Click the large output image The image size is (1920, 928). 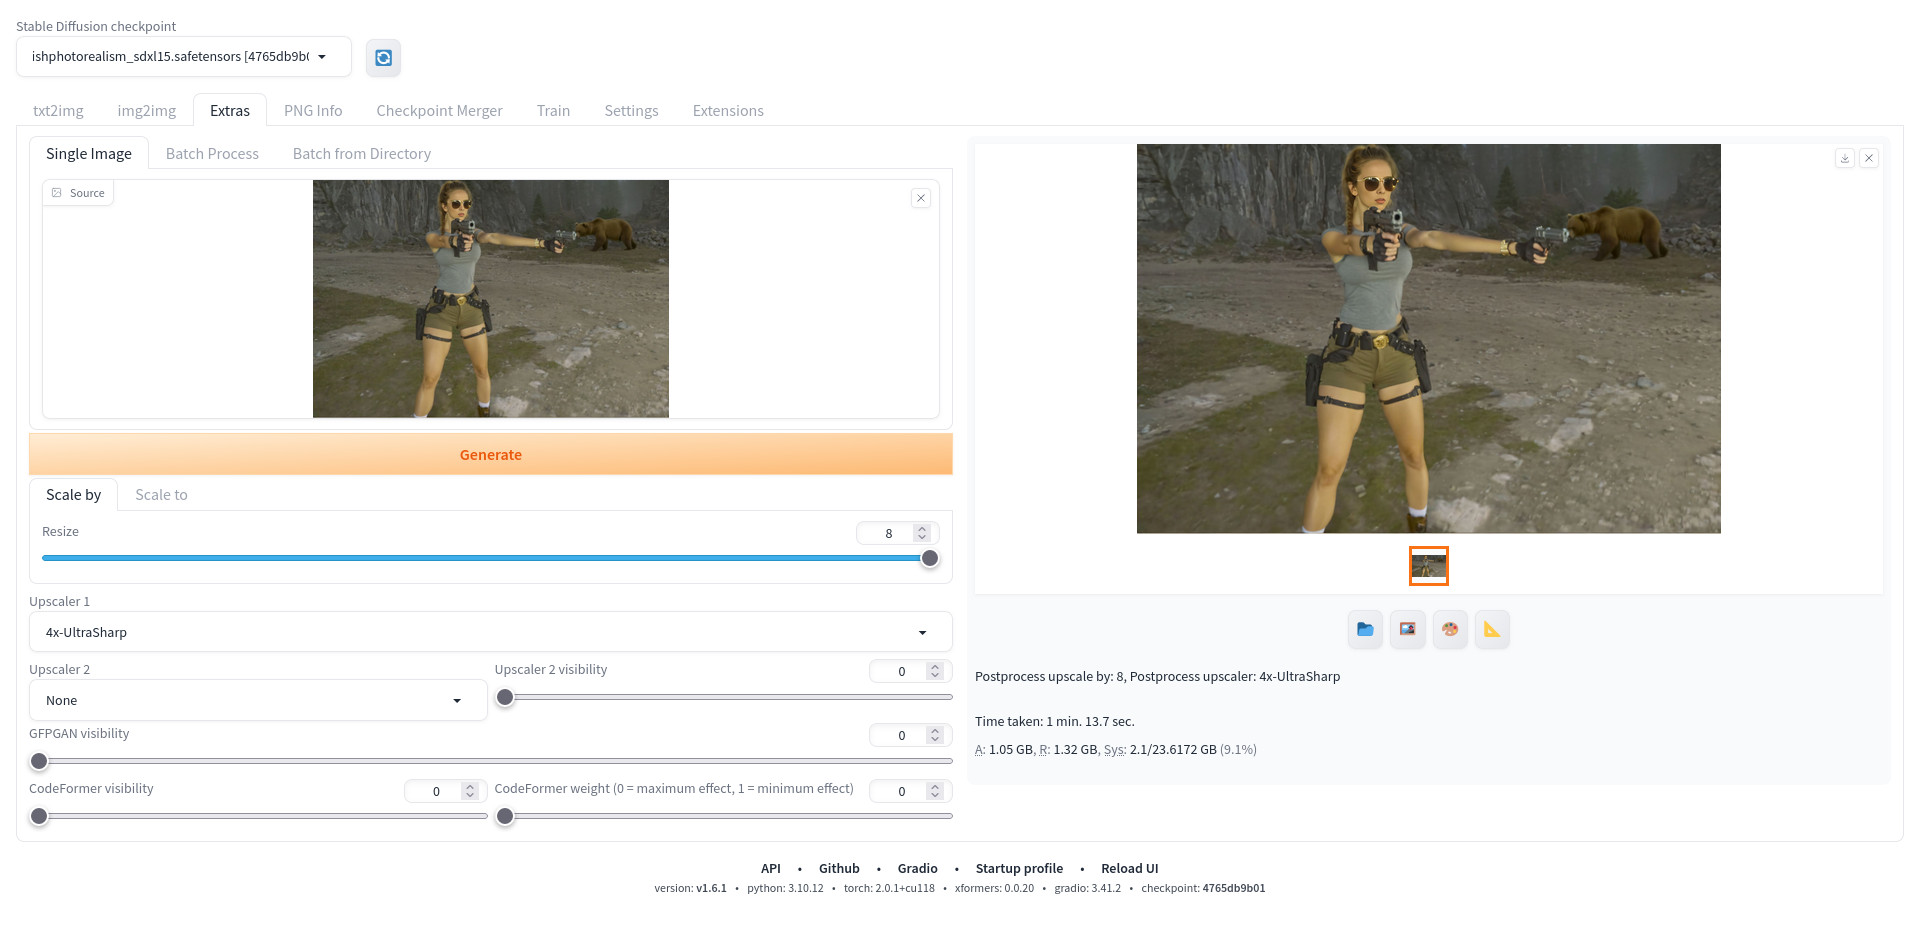coord(1428,338)
